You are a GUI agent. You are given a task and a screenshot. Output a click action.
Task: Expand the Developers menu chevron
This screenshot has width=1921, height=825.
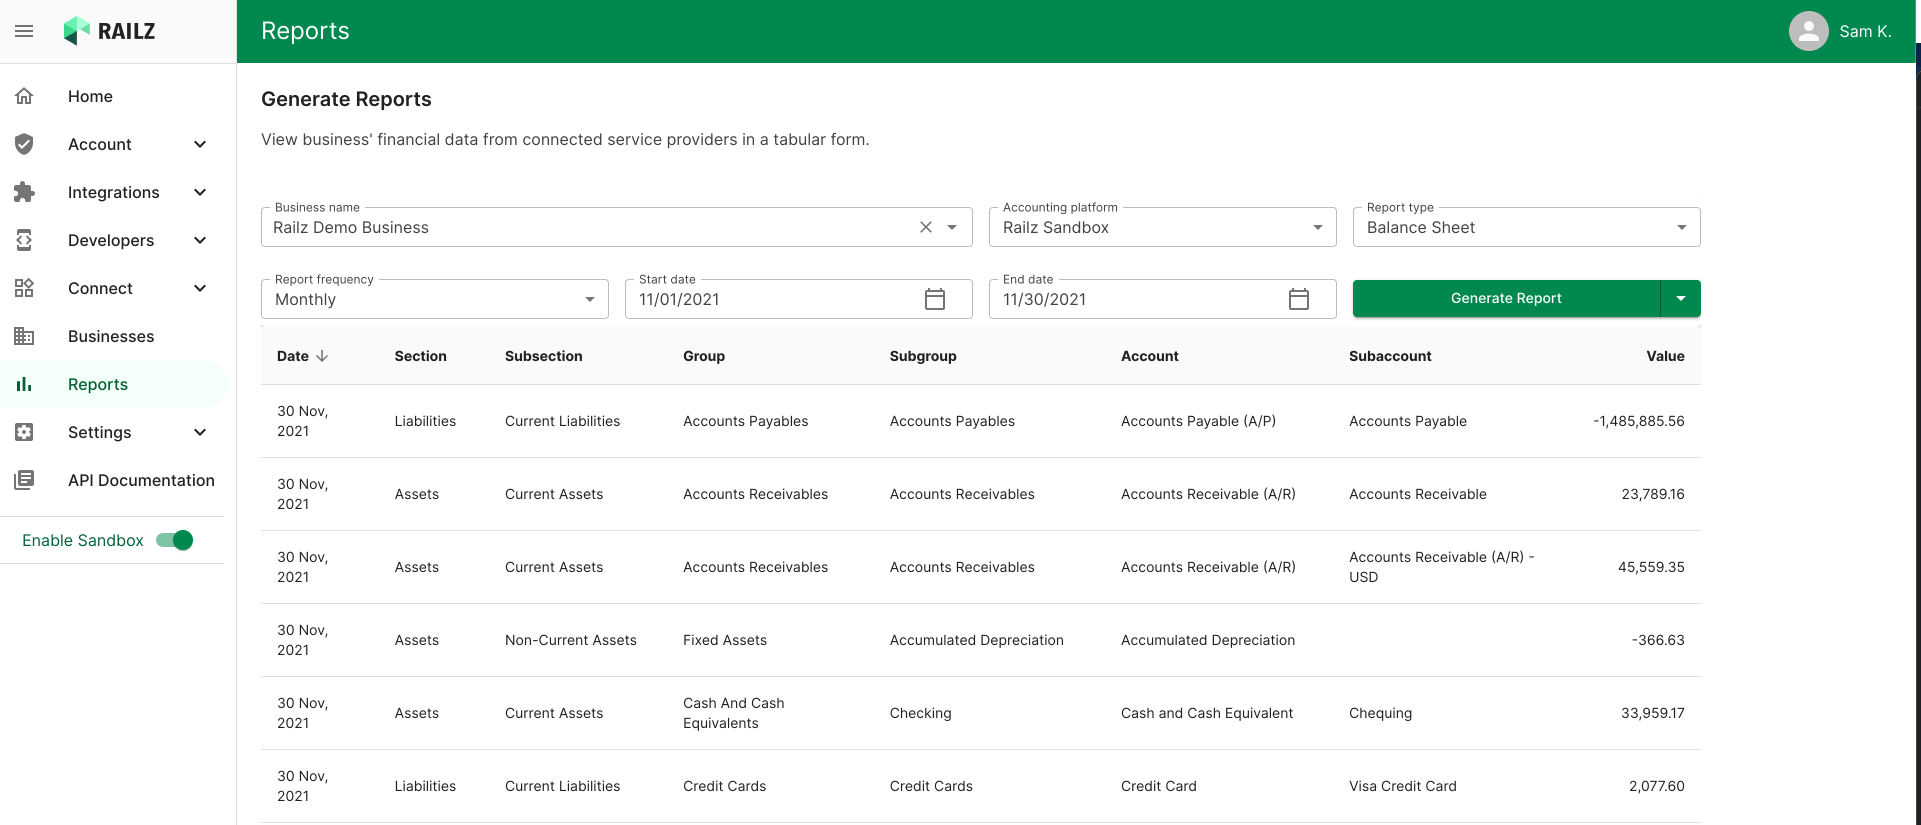click(200, 240)
